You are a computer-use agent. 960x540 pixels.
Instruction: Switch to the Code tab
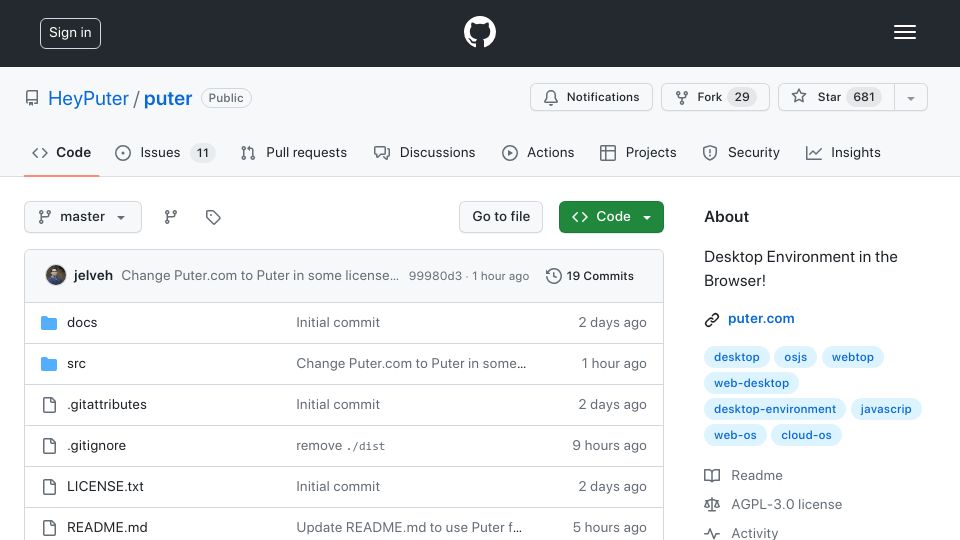[x=61, y=152]
